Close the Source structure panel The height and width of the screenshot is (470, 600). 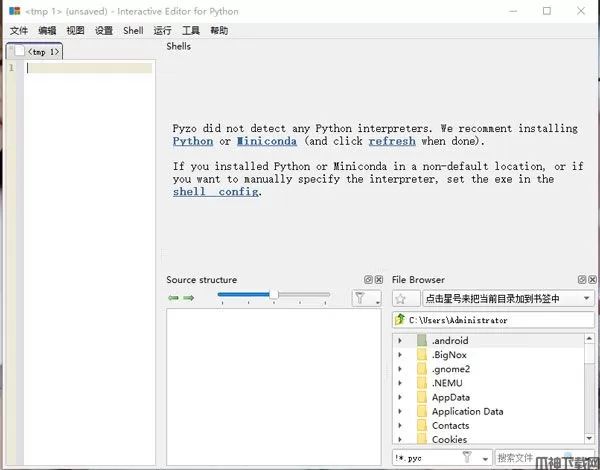(x=377, y=280)
